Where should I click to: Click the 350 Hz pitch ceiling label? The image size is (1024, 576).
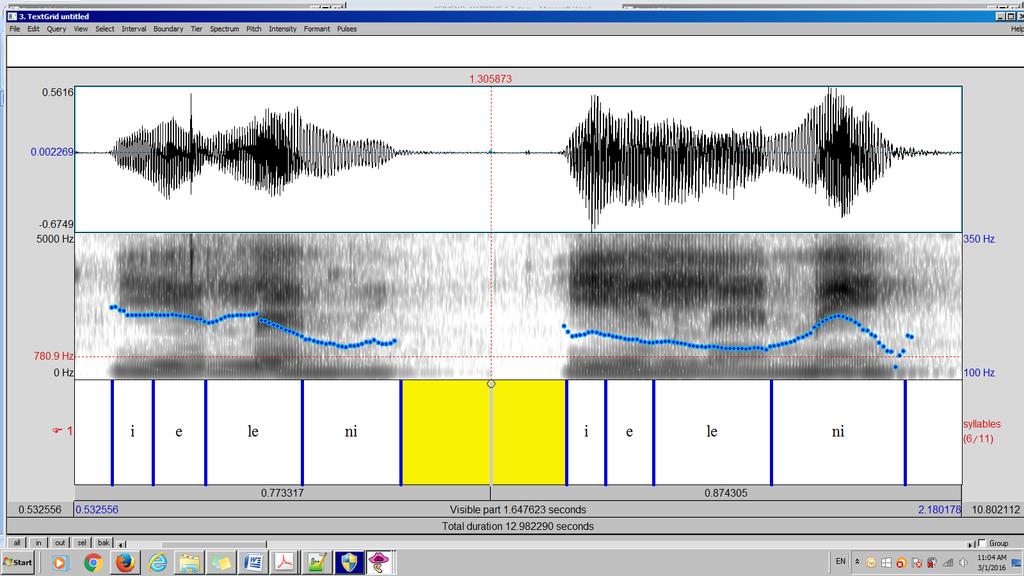pos(979,239)
